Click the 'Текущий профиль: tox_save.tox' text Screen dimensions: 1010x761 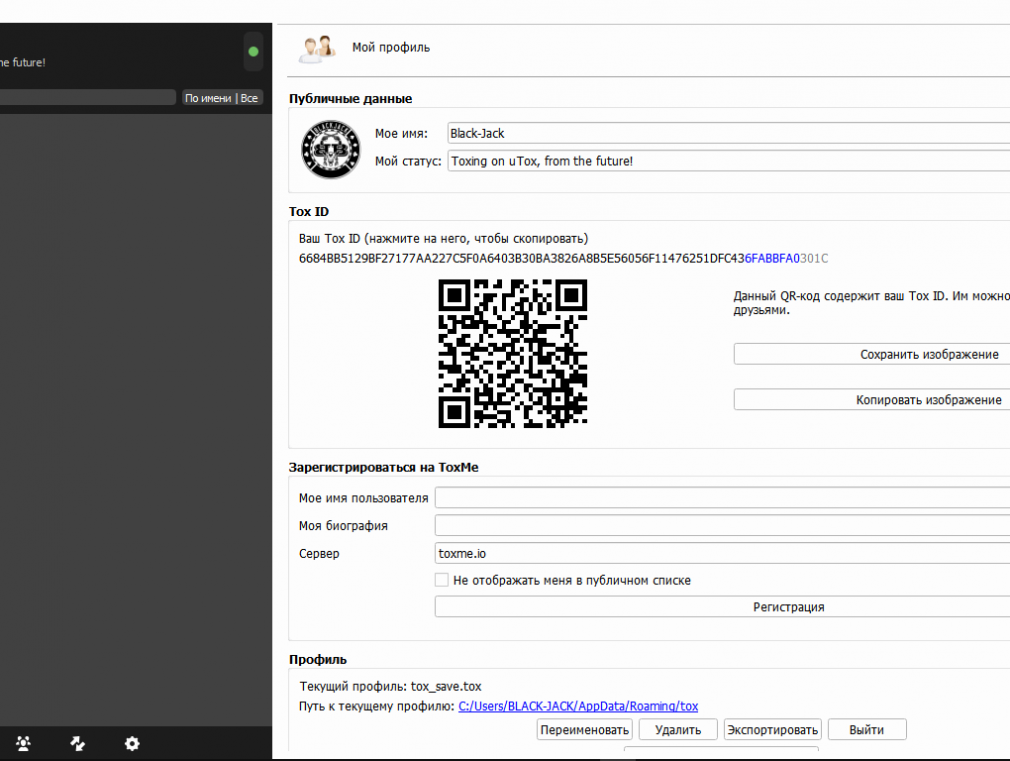coord(390,686)
